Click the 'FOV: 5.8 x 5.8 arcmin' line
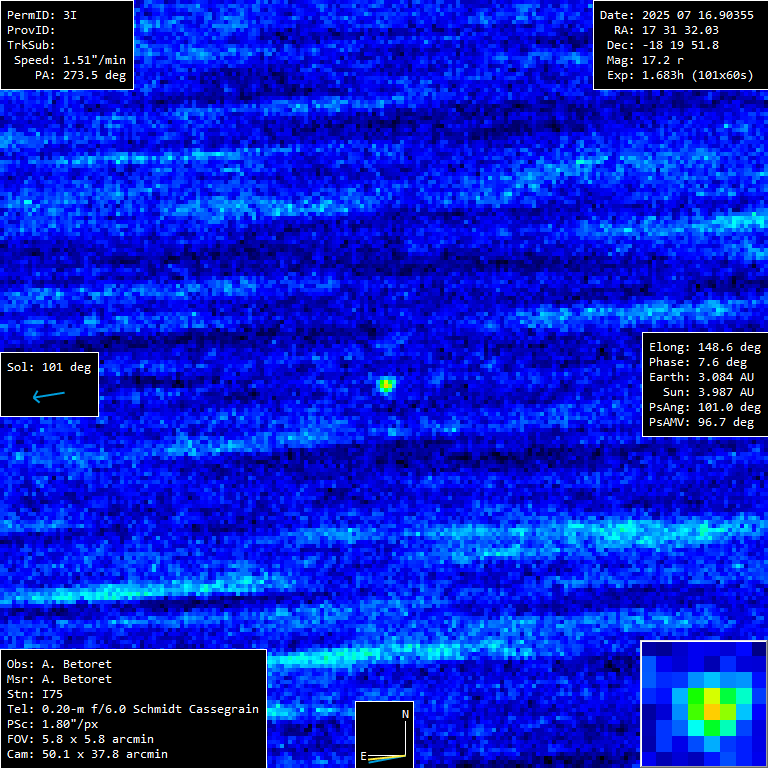The width and height of the screenshot is (768, 768). click(80, 740)
